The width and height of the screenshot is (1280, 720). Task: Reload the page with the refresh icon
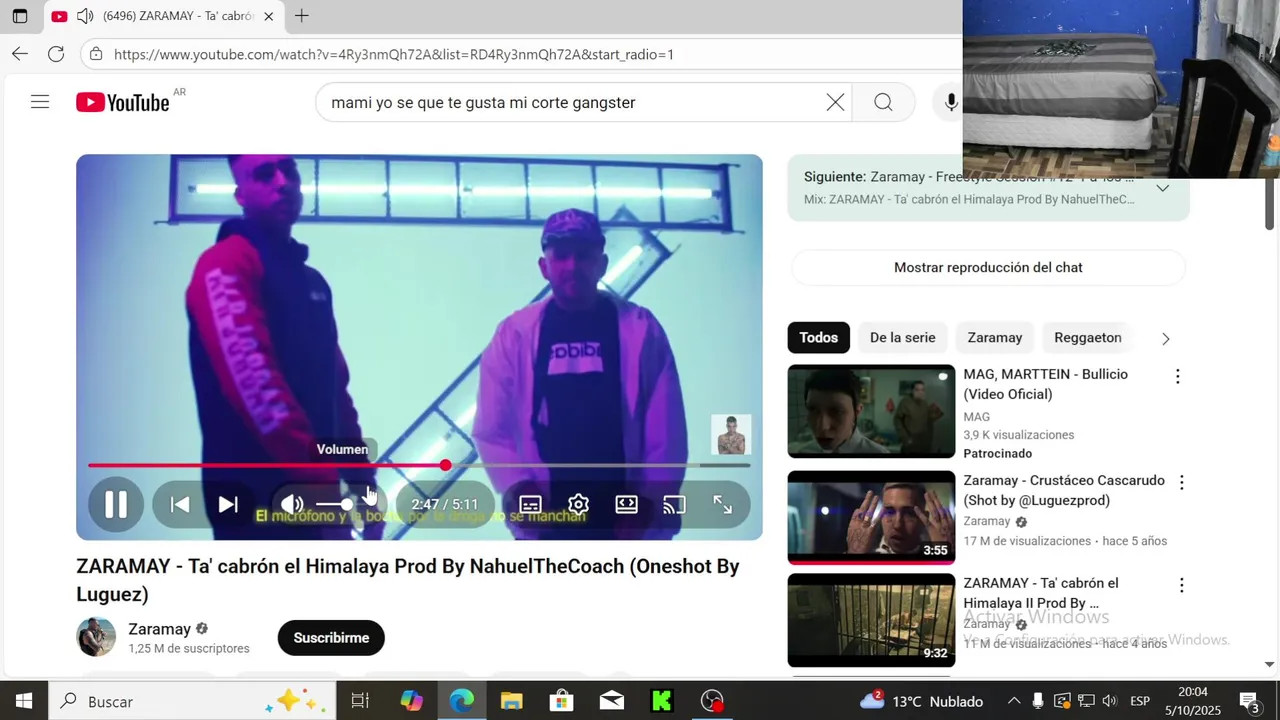click(x=56, y=54)
